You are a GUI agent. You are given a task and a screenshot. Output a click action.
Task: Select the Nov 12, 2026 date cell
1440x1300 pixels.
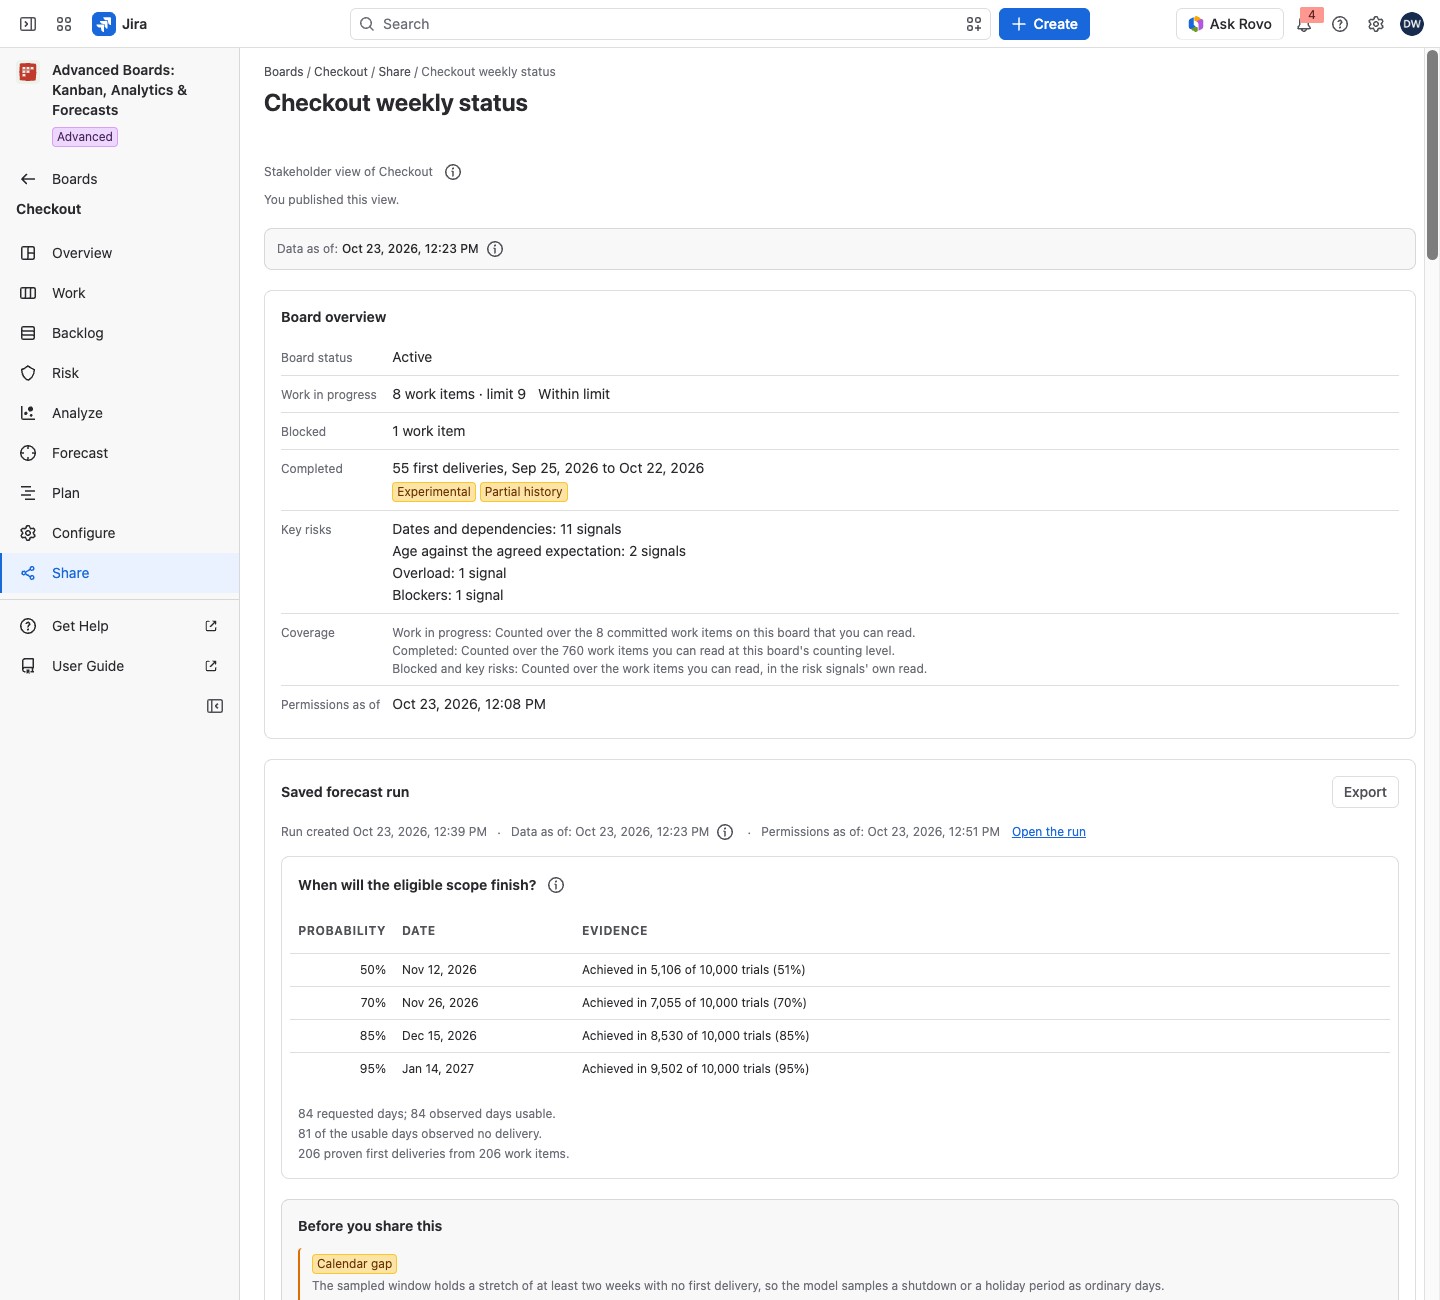[x=439, y=970]
